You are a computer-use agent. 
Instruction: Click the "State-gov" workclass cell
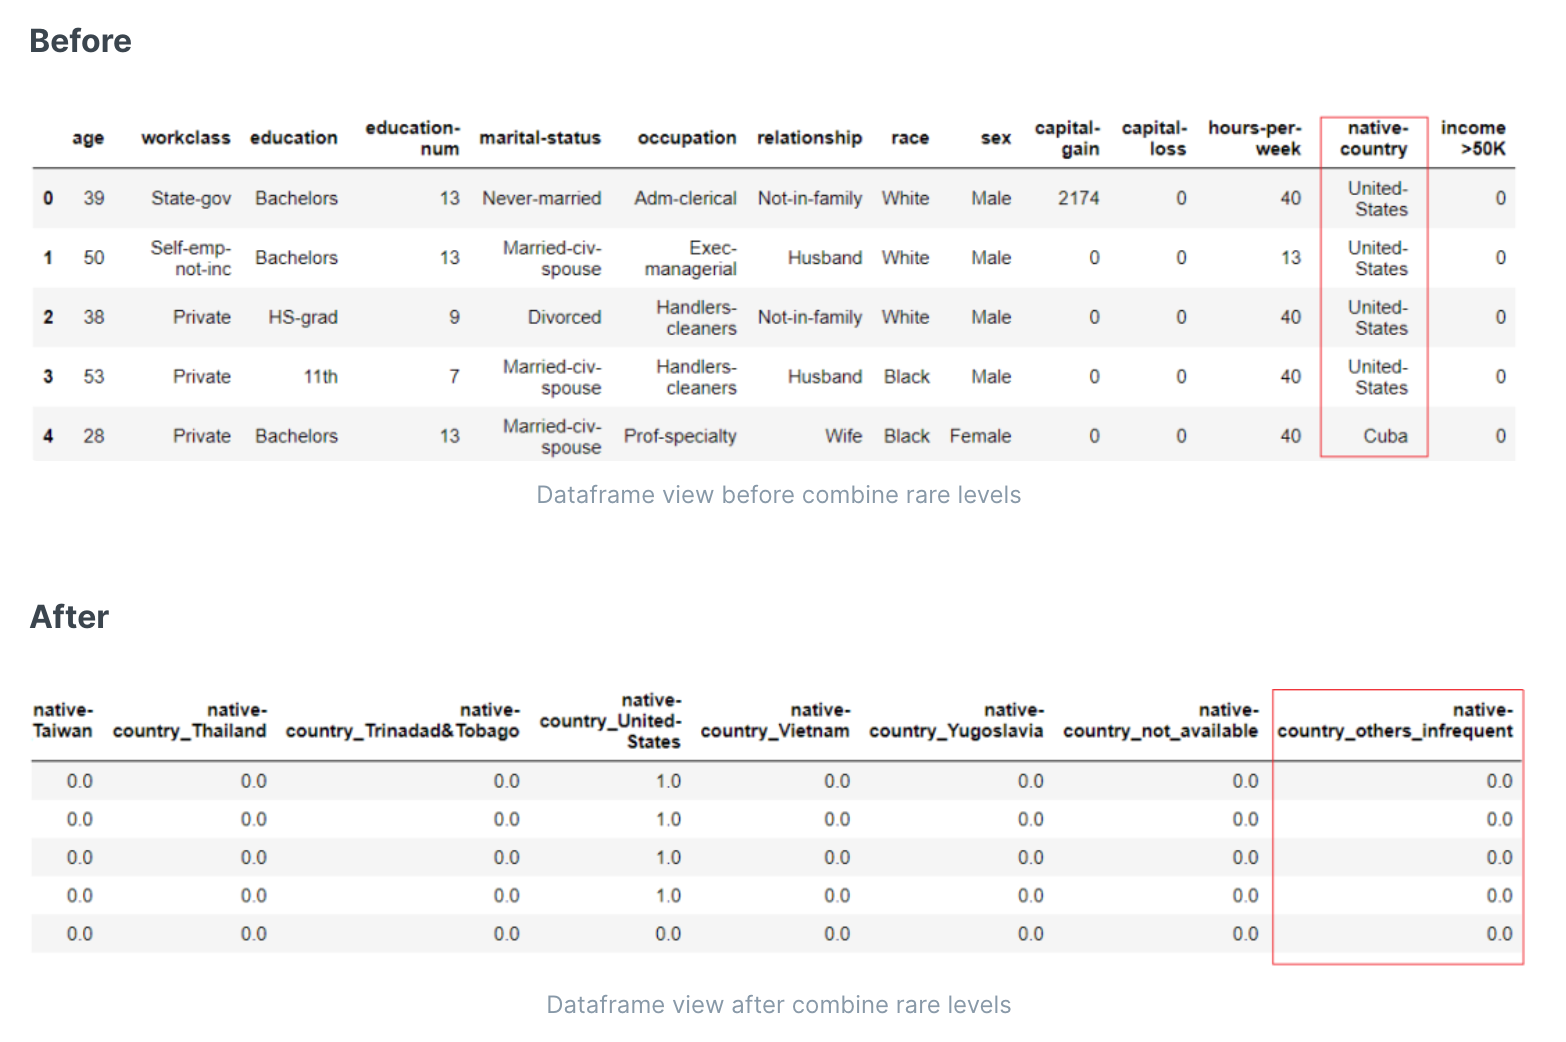coord(191,198)
